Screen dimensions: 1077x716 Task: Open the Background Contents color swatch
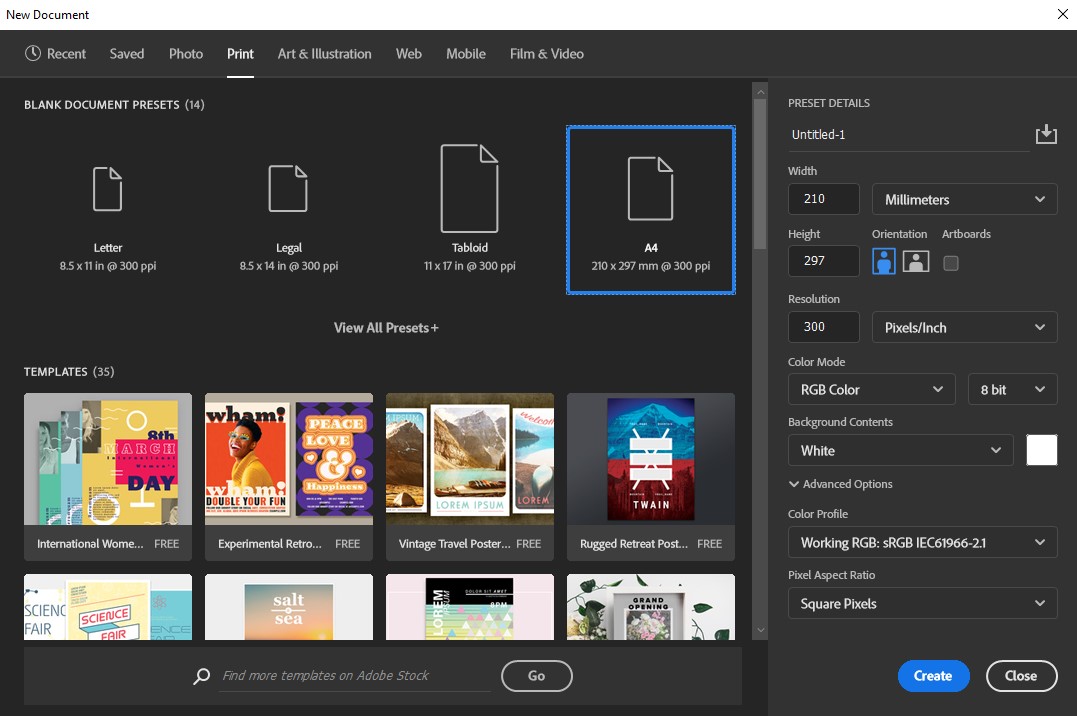coord(1041,450)
